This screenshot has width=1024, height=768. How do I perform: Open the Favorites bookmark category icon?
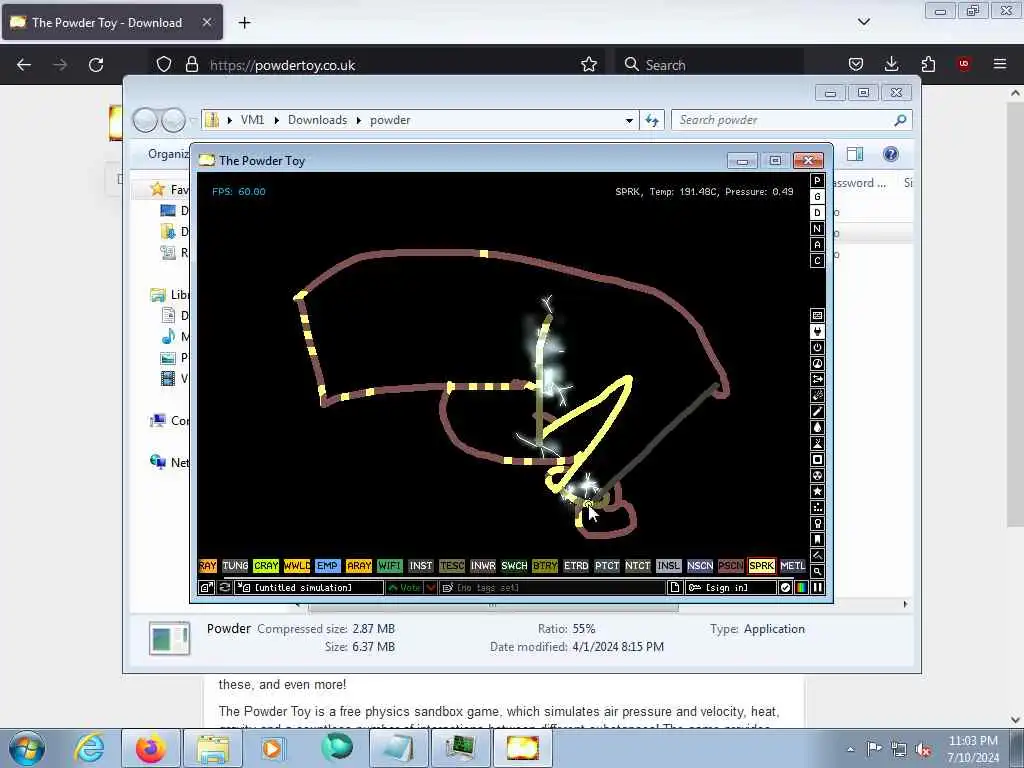click(817, 539)
